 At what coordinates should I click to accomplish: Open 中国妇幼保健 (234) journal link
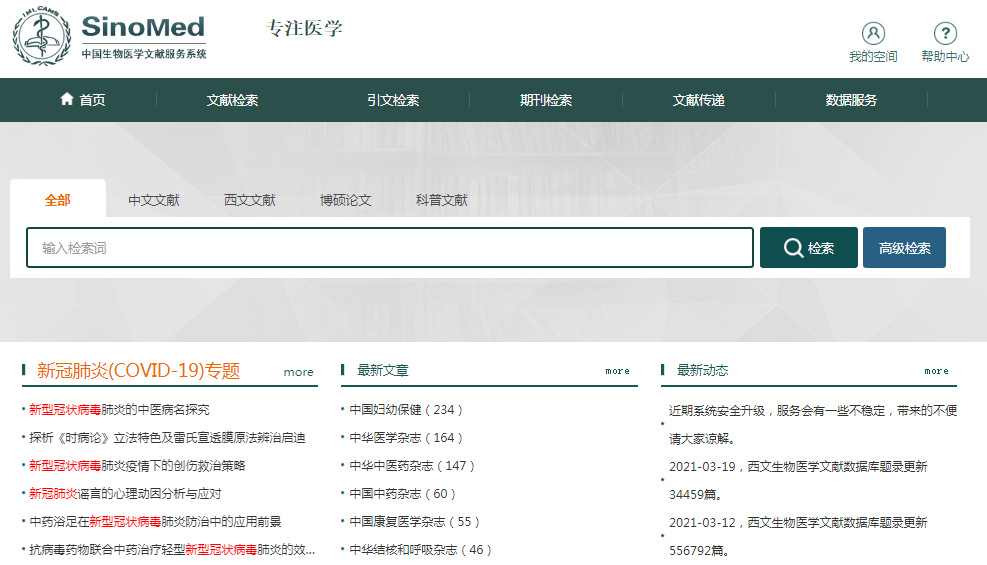(x=406, y=409)
